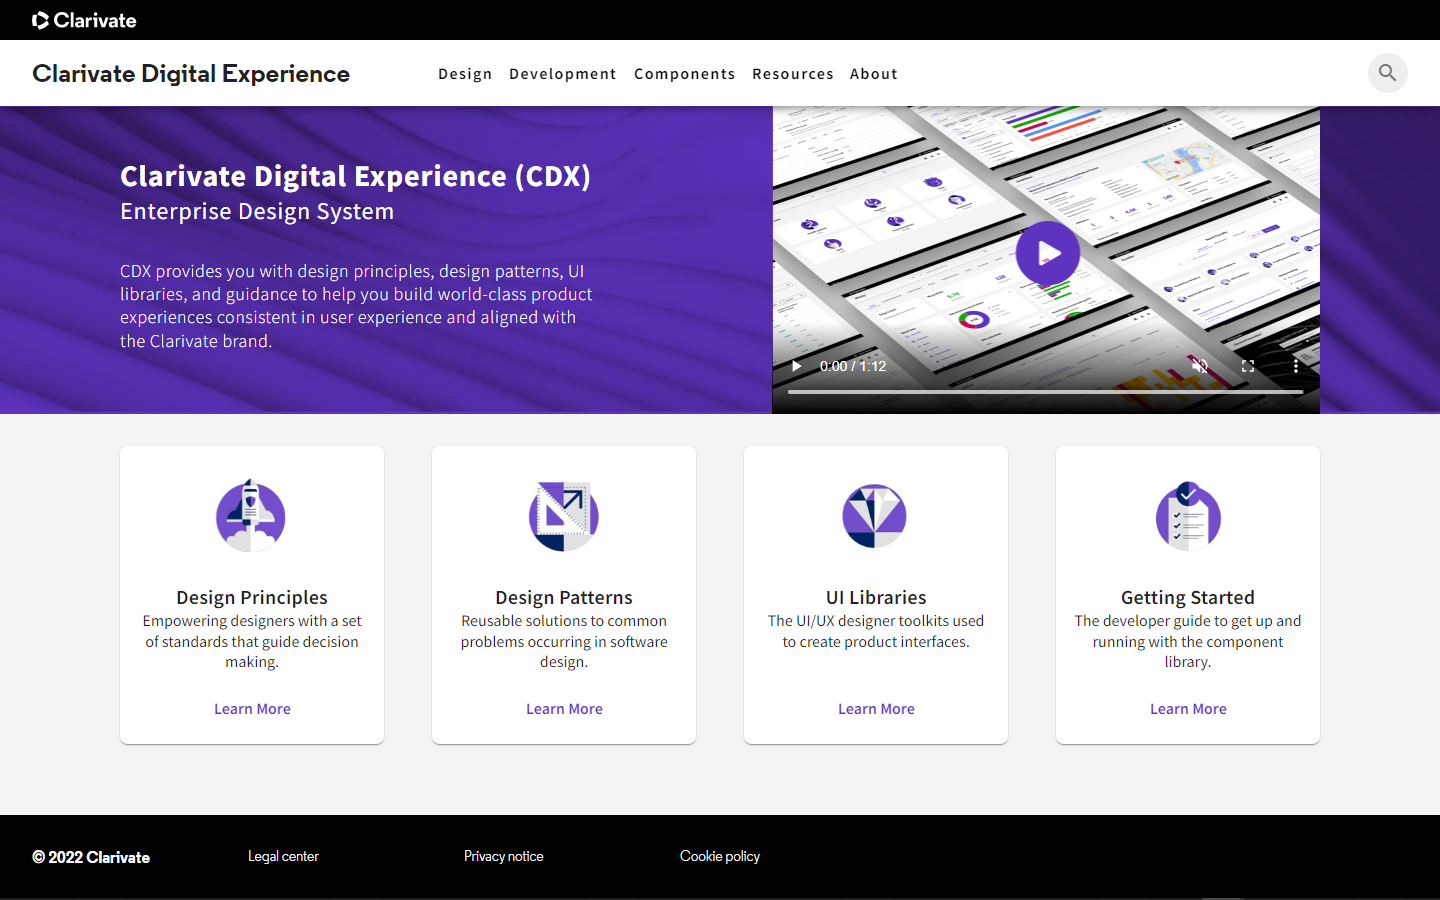Click the Clarivate Digital Experience site title
The image size is (1440, 900).
tap(191, 74)
